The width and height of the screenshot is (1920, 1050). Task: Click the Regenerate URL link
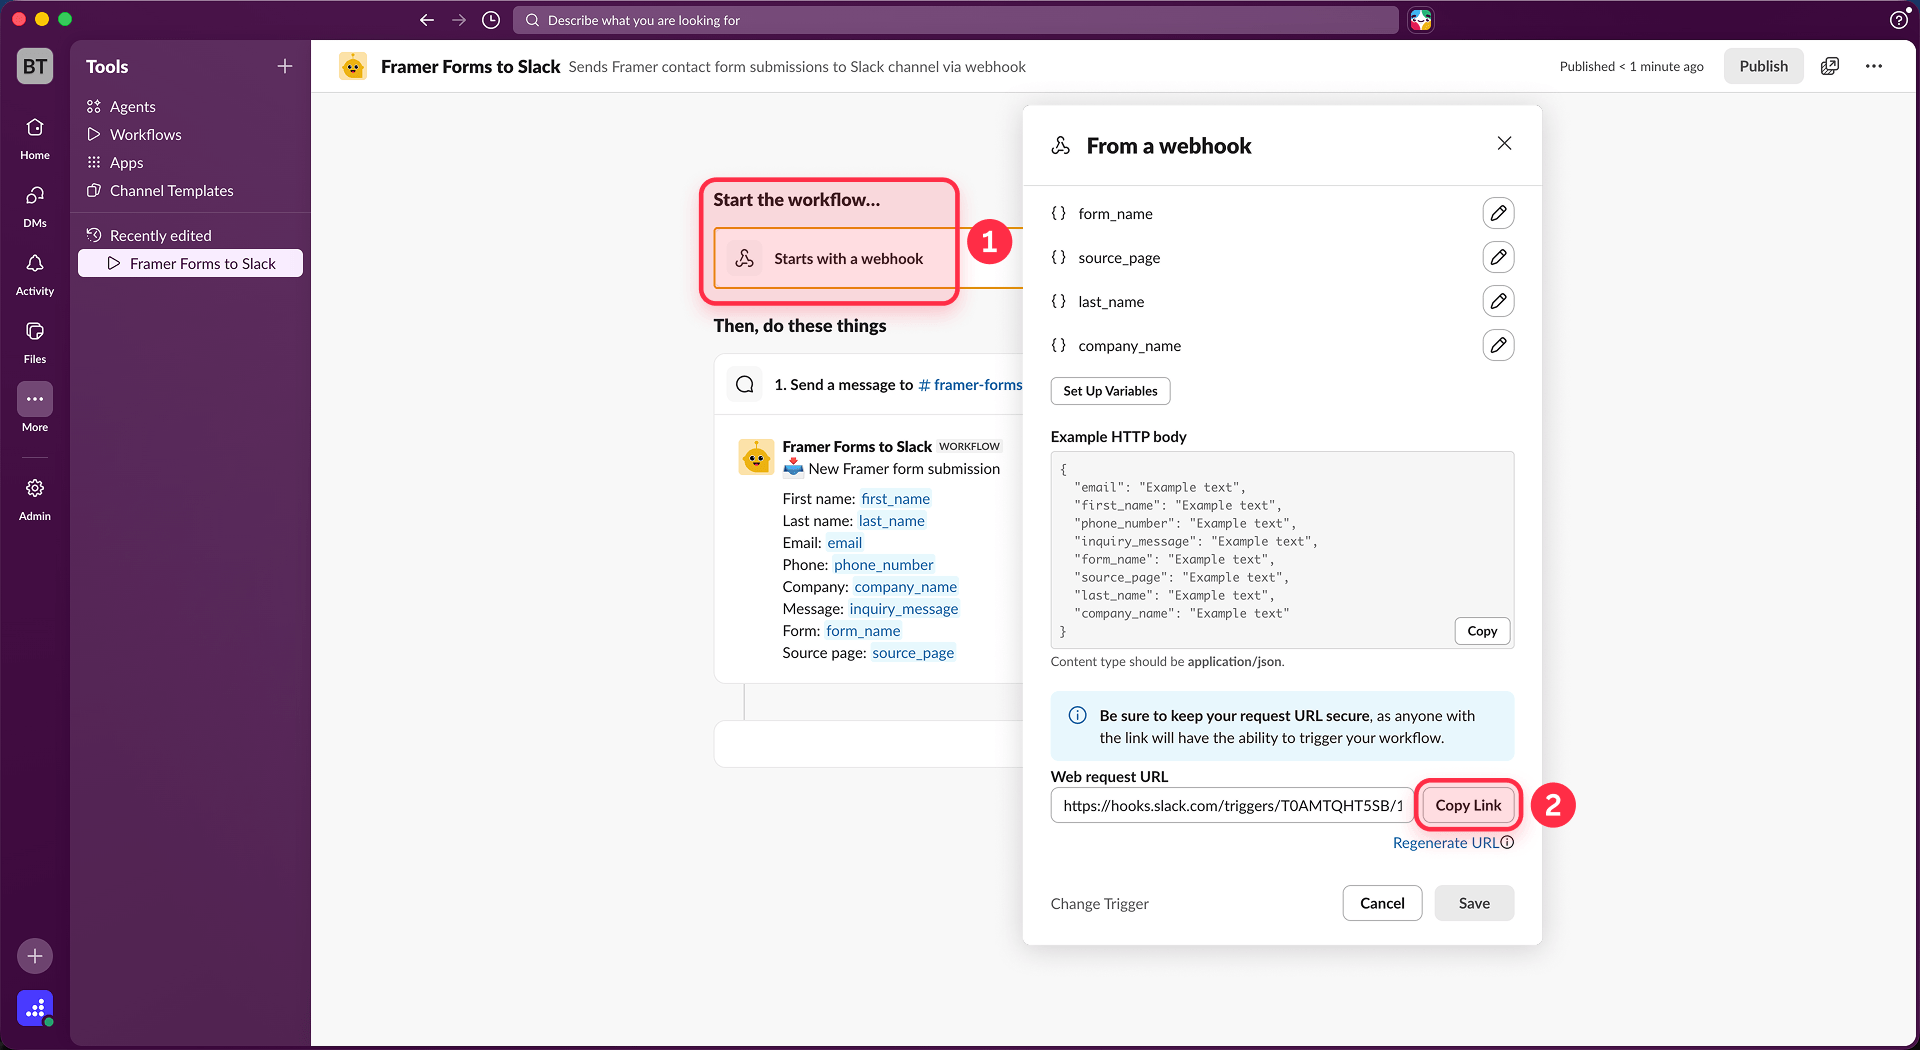tap(1446, 843)
